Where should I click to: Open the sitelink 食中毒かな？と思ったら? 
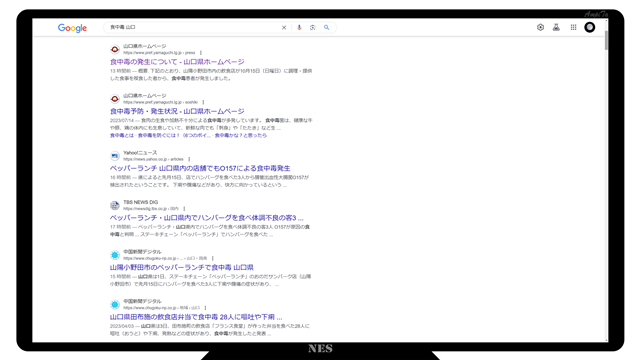[241, 135]
